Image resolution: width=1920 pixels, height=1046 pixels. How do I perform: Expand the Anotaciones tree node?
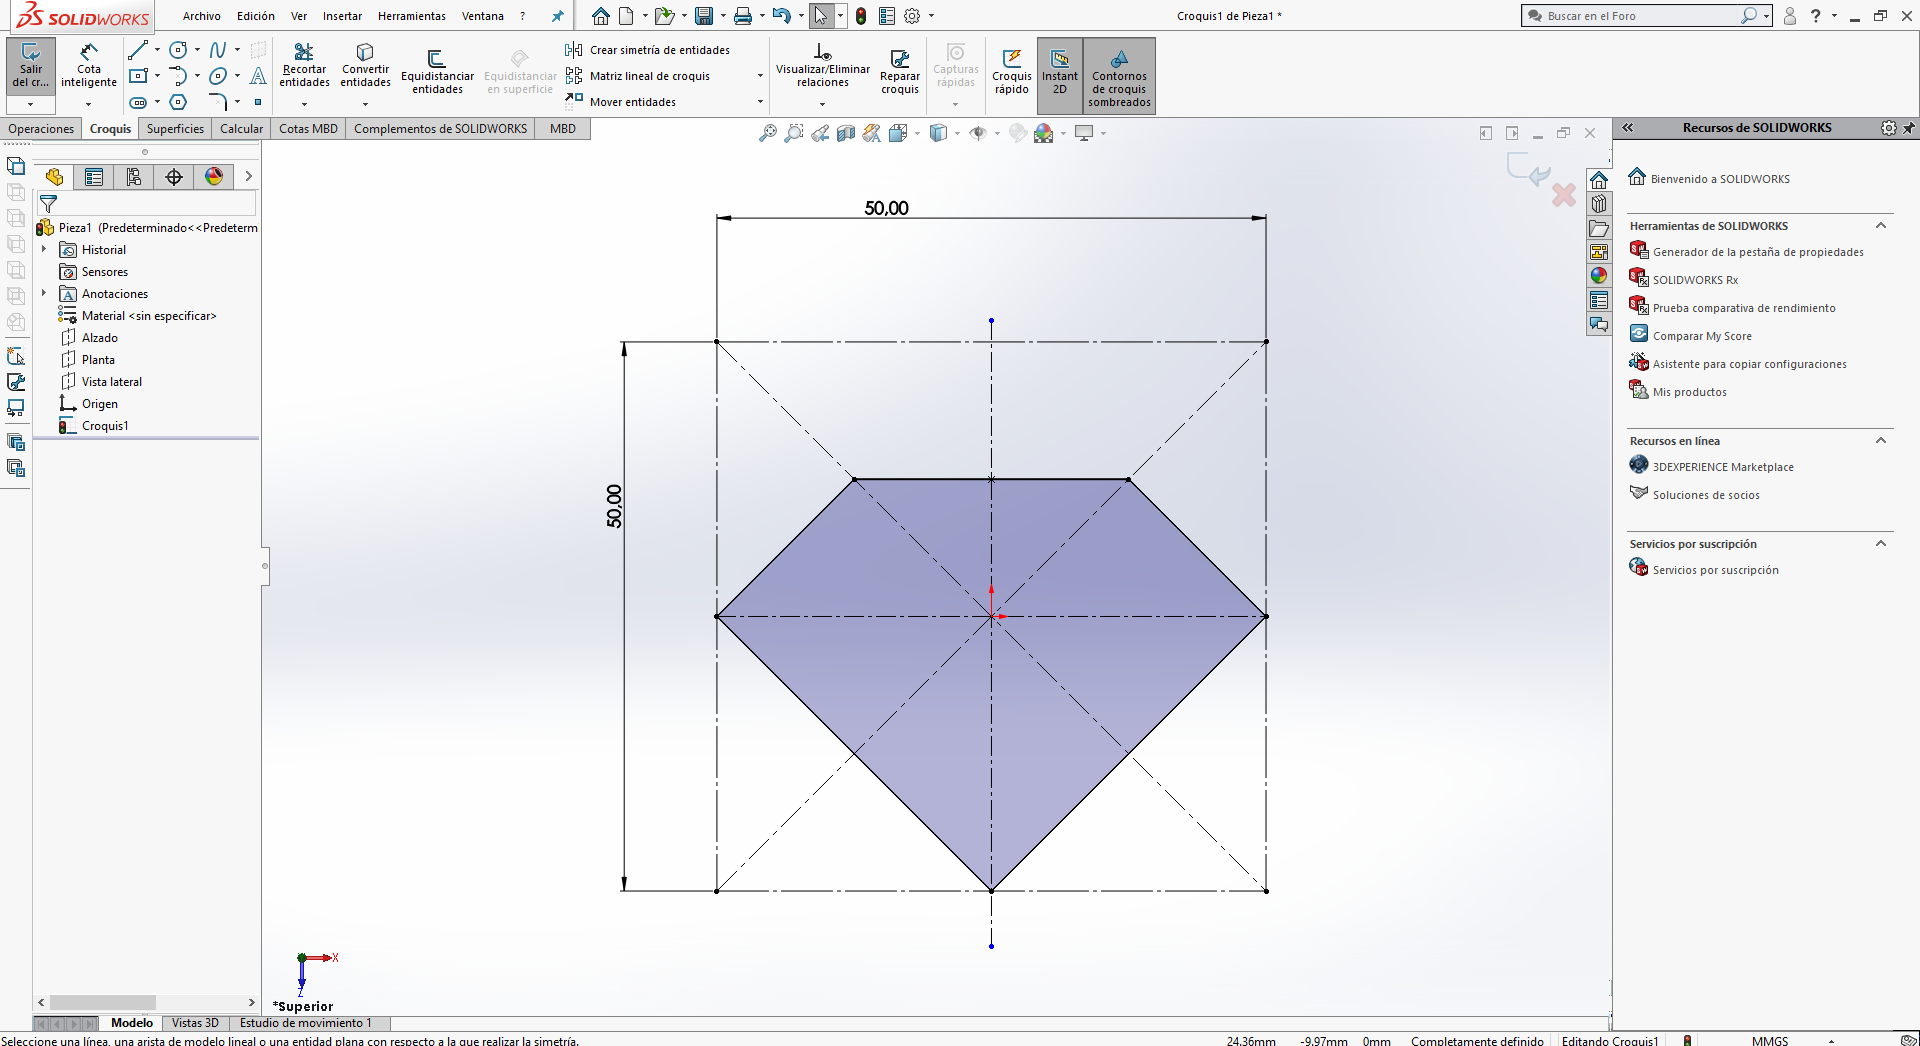coord(44,294)
